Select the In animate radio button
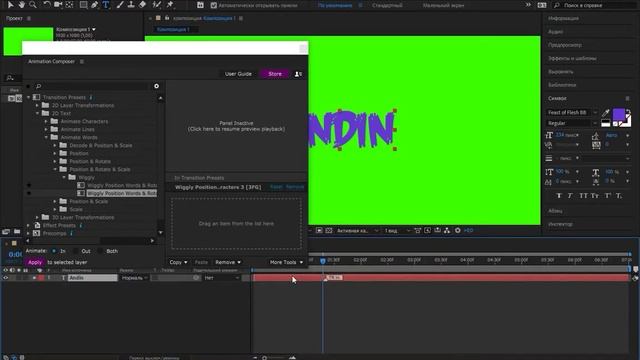This screenshot has width=640, height=360. (x=54, y=251)
